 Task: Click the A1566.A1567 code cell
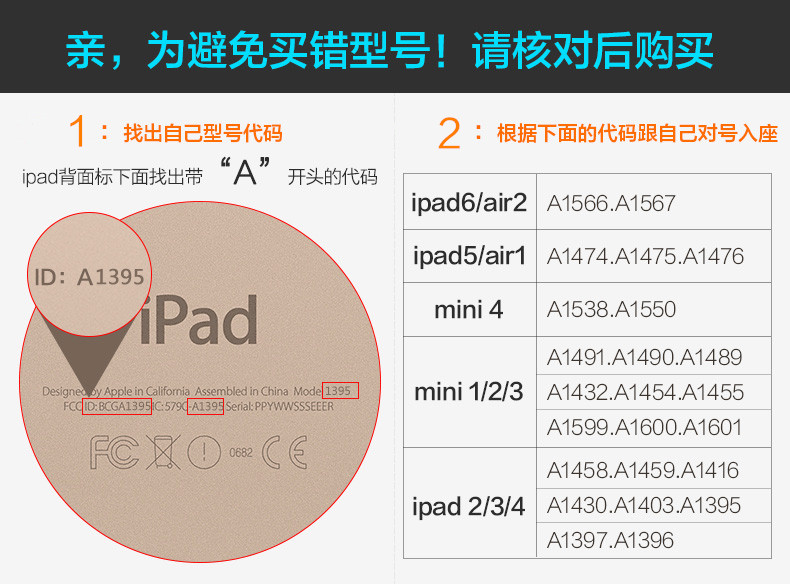tap(611, 203)
